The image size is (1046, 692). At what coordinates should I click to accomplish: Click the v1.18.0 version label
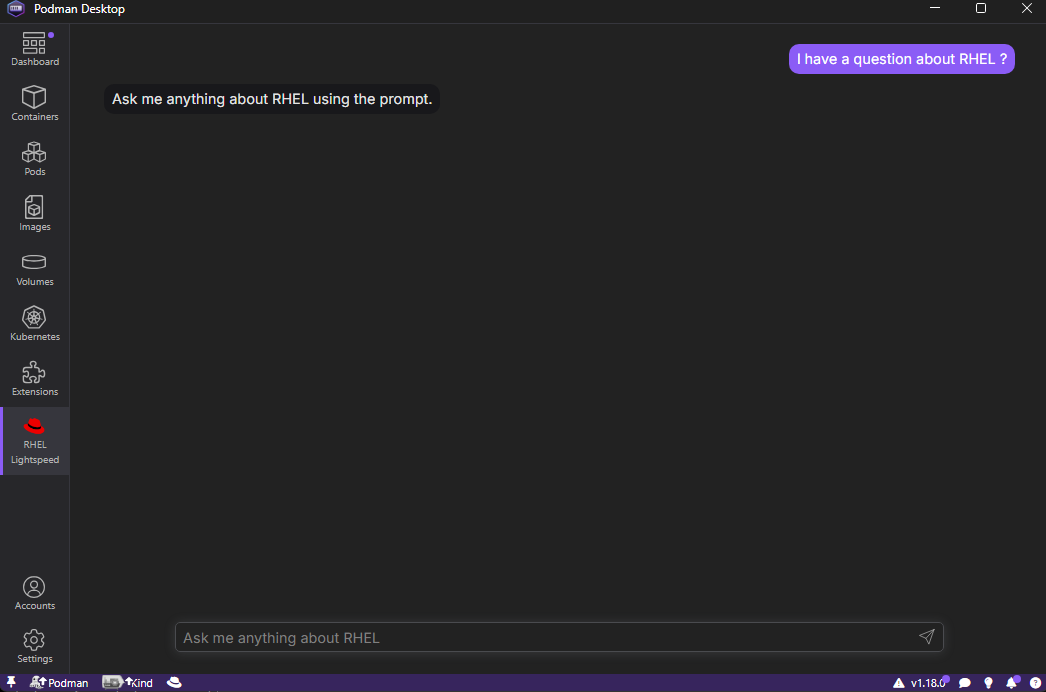pos(926,683)
